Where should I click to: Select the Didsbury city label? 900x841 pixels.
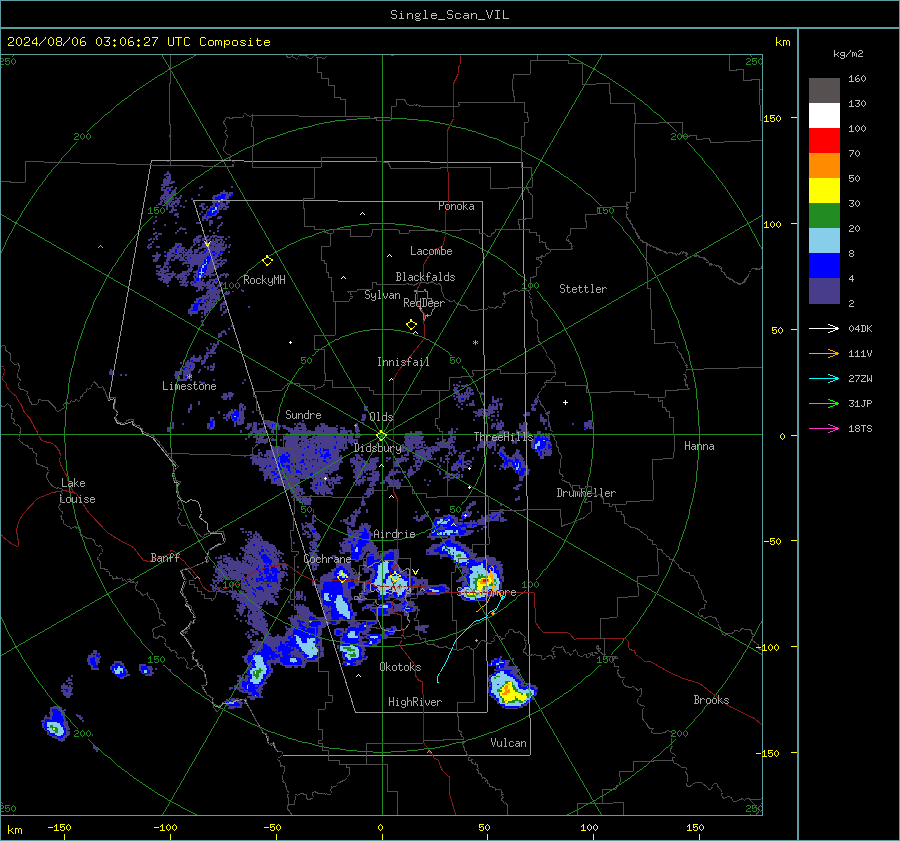click(x=378, y=448)
